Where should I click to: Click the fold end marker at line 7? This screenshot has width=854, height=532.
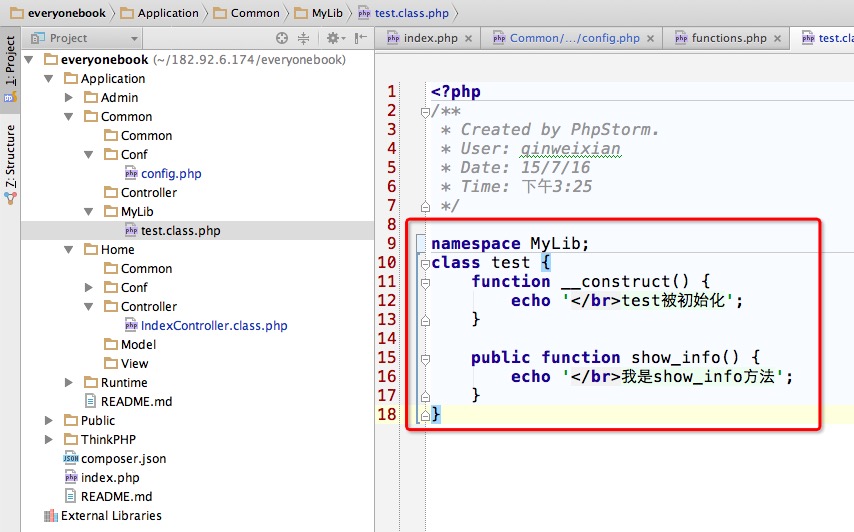click(425, 206)
